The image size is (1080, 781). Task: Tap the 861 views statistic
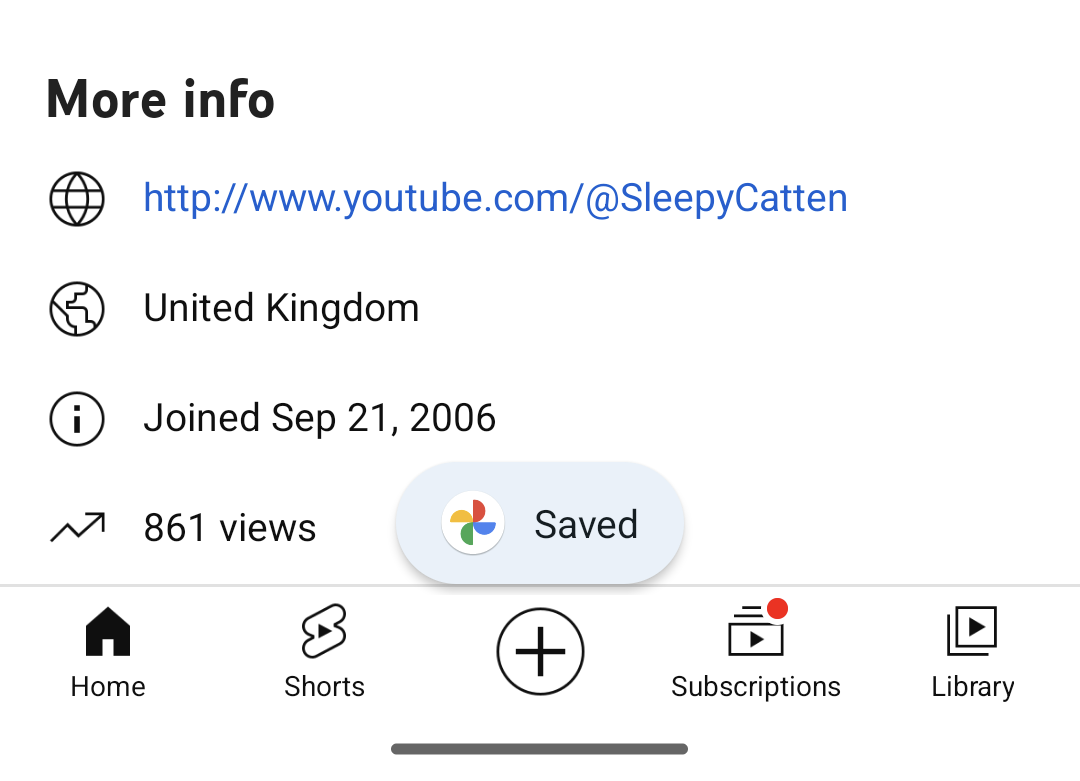[x=230, y=528]
